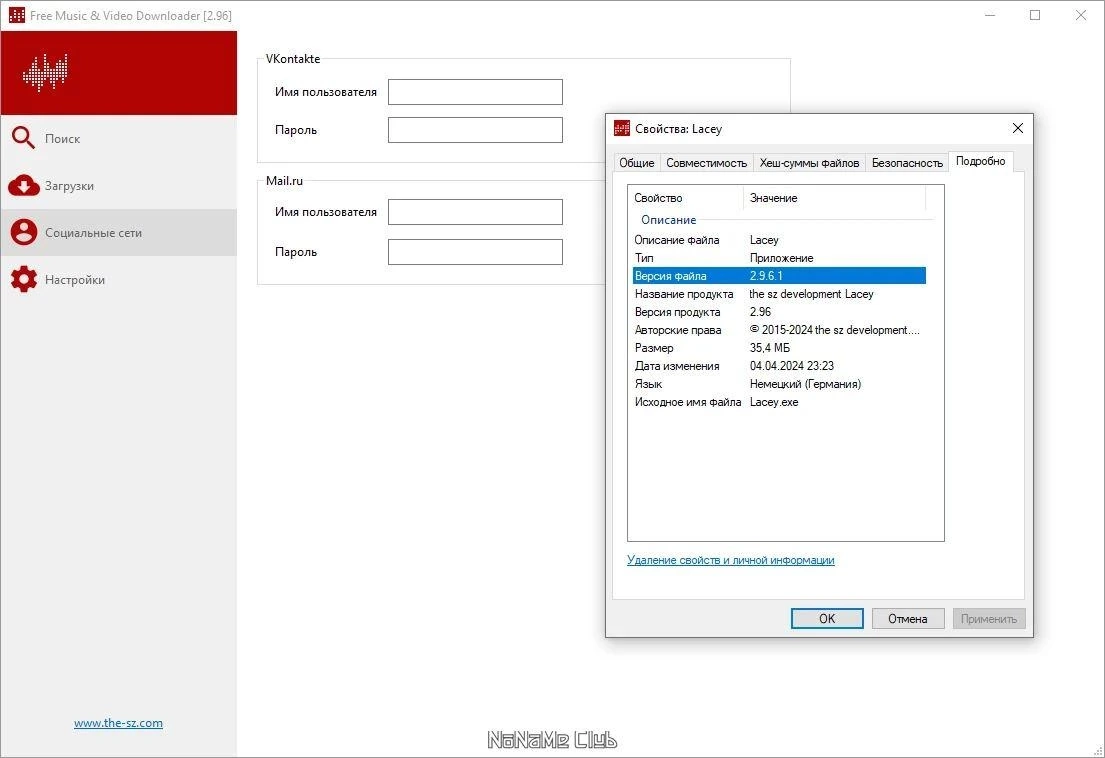Click the app icon in main title bar

(x=16, y=15)
